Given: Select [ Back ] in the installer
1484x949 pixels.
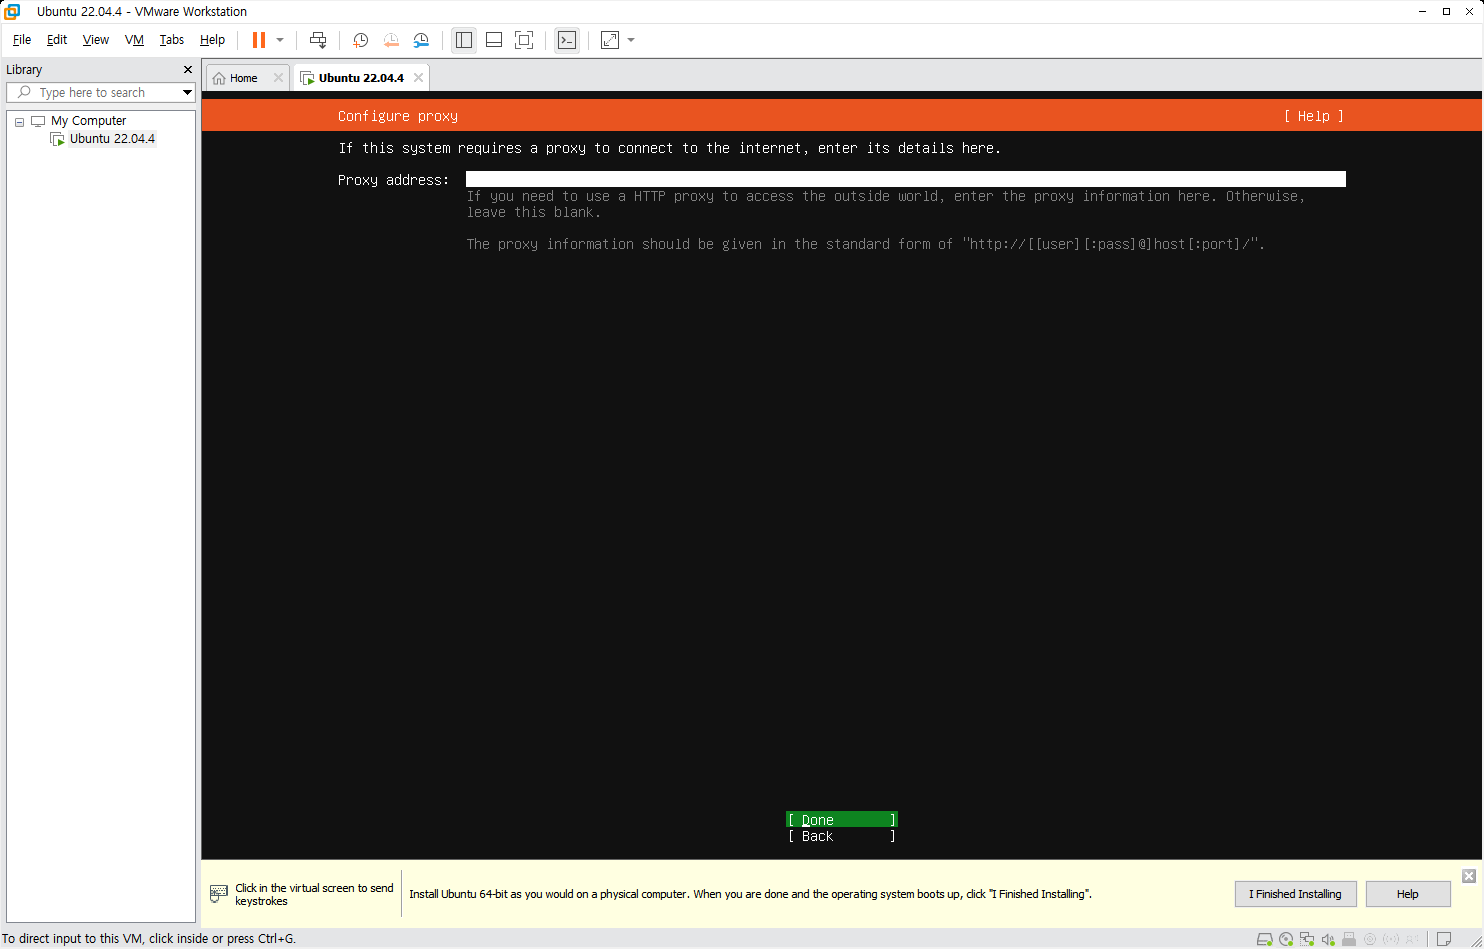Looking at the screenshot, I should (841, 836).
